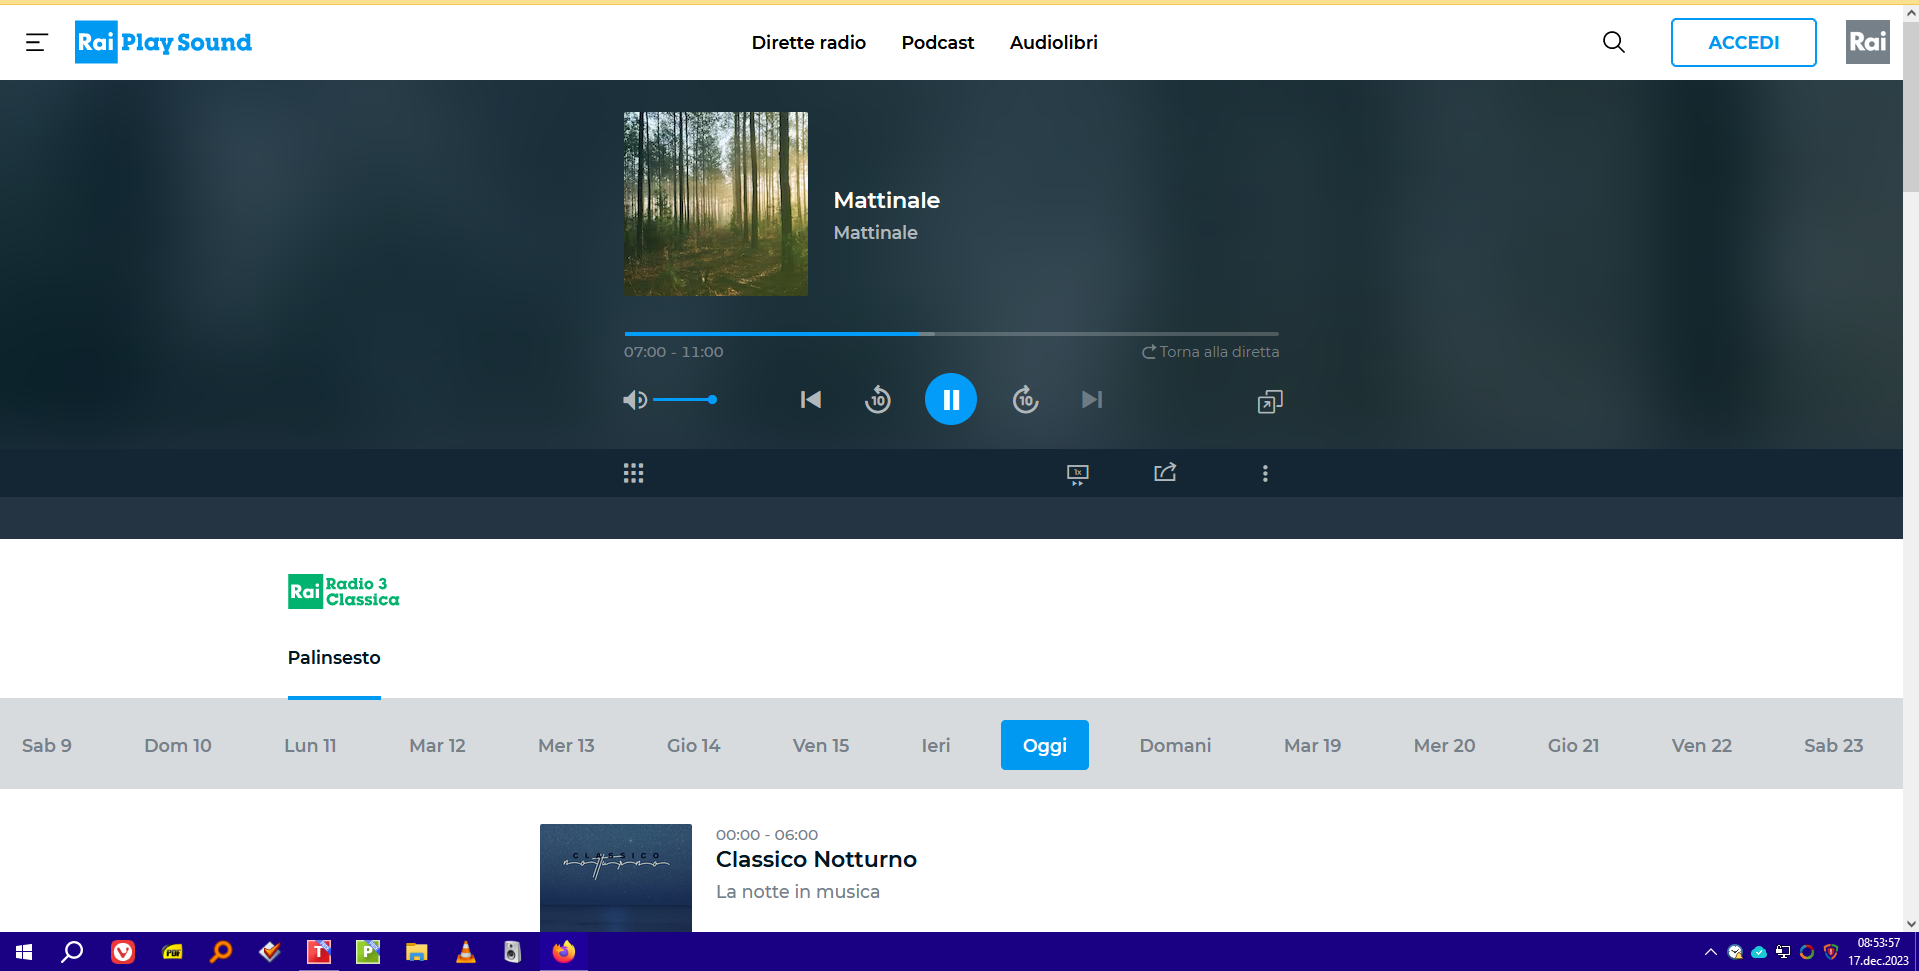
Task: Skip forward ten seconds
Action: tap(1025, 400)
